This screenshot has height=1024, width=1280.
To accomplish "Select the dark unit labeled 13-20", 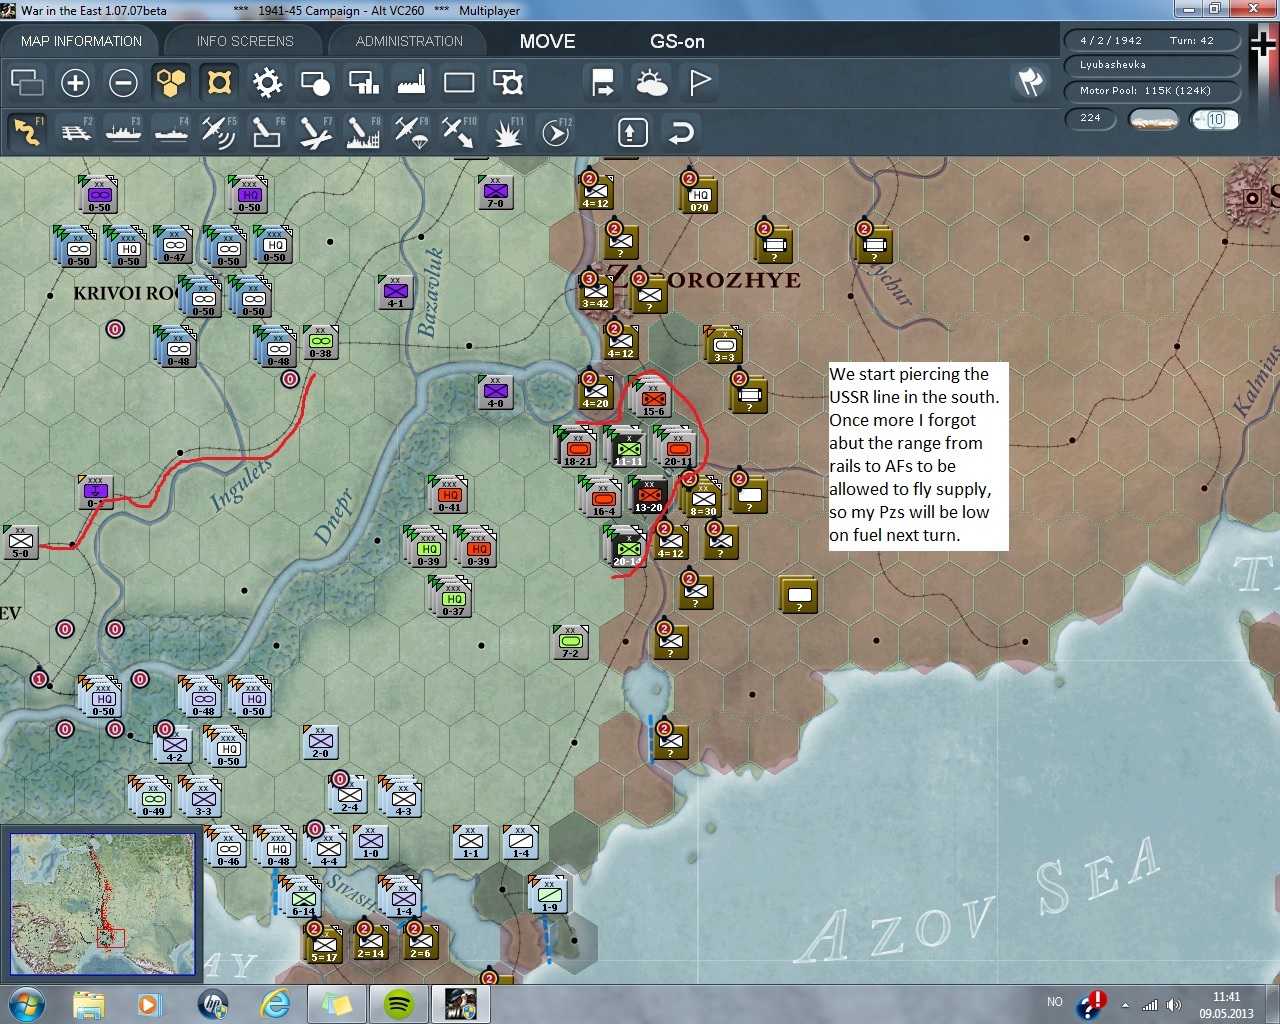I will 648,495.
